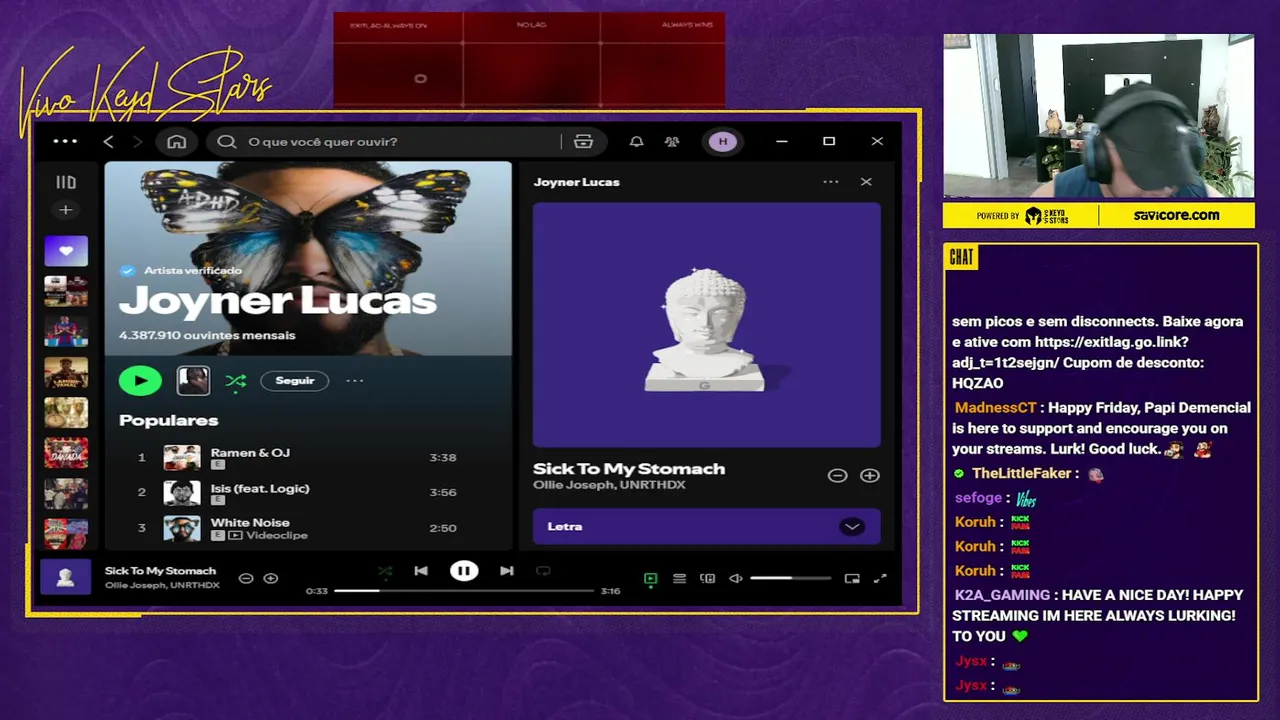Close the Now Playing side panel
This screenshot has height=720, width=1280.
(x=866, y=182)
